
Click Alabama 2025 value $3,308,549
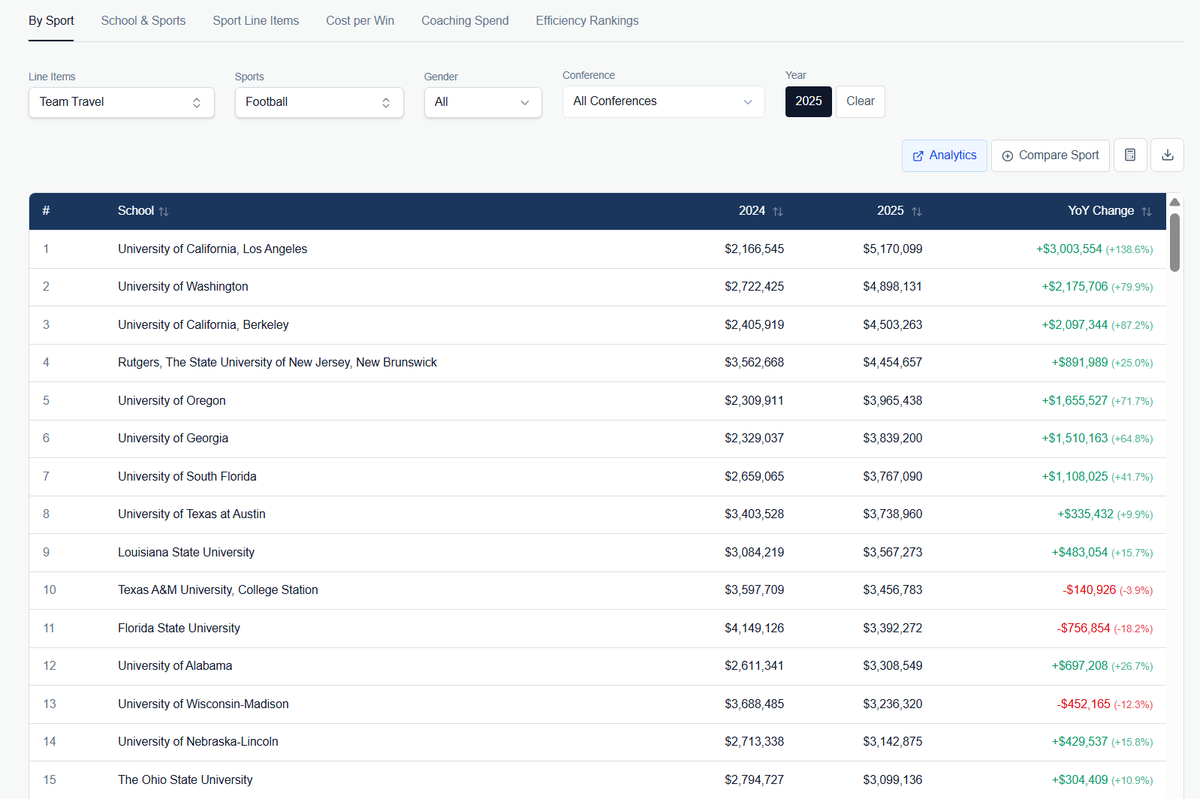coord(893,666)
